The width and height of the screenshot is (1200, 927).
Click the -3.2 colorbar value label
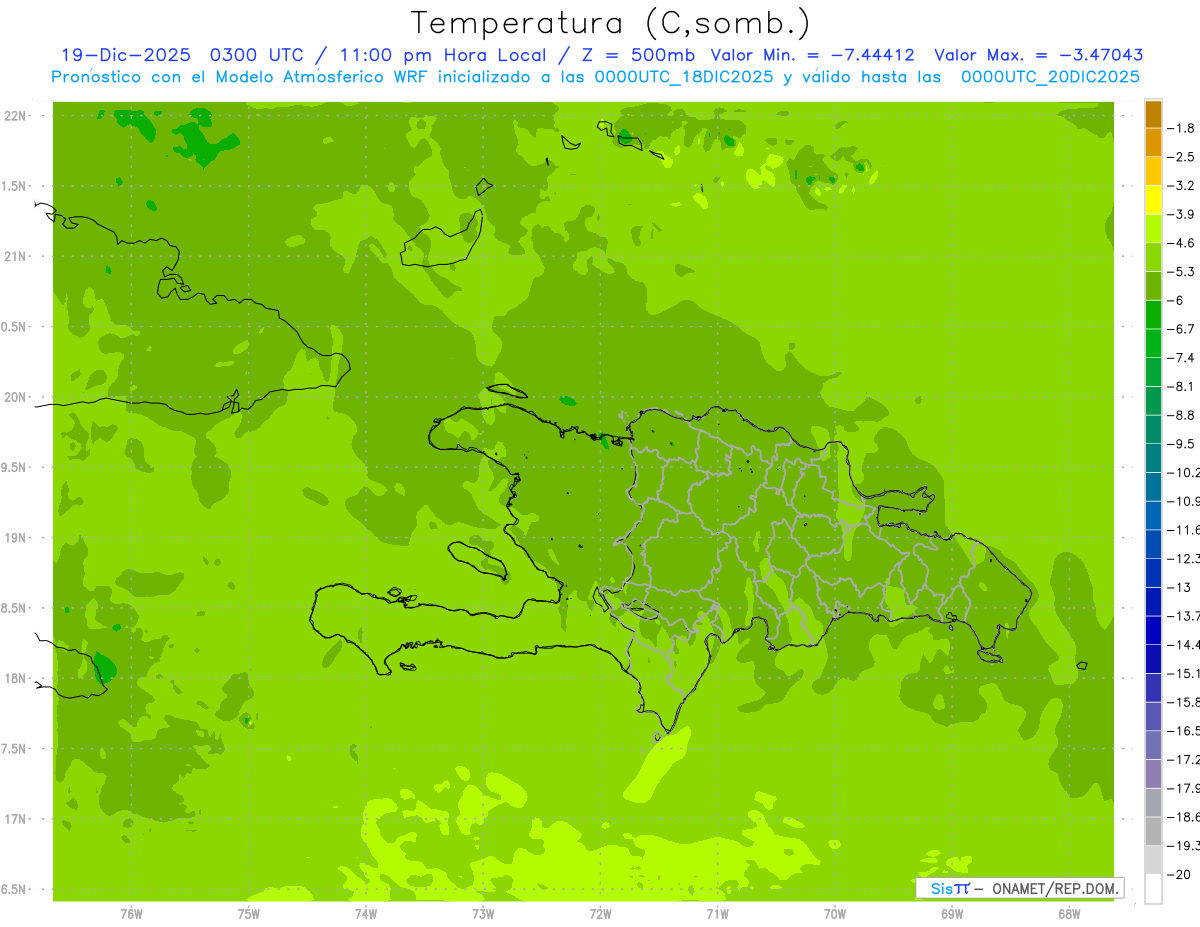[1181, 186]
